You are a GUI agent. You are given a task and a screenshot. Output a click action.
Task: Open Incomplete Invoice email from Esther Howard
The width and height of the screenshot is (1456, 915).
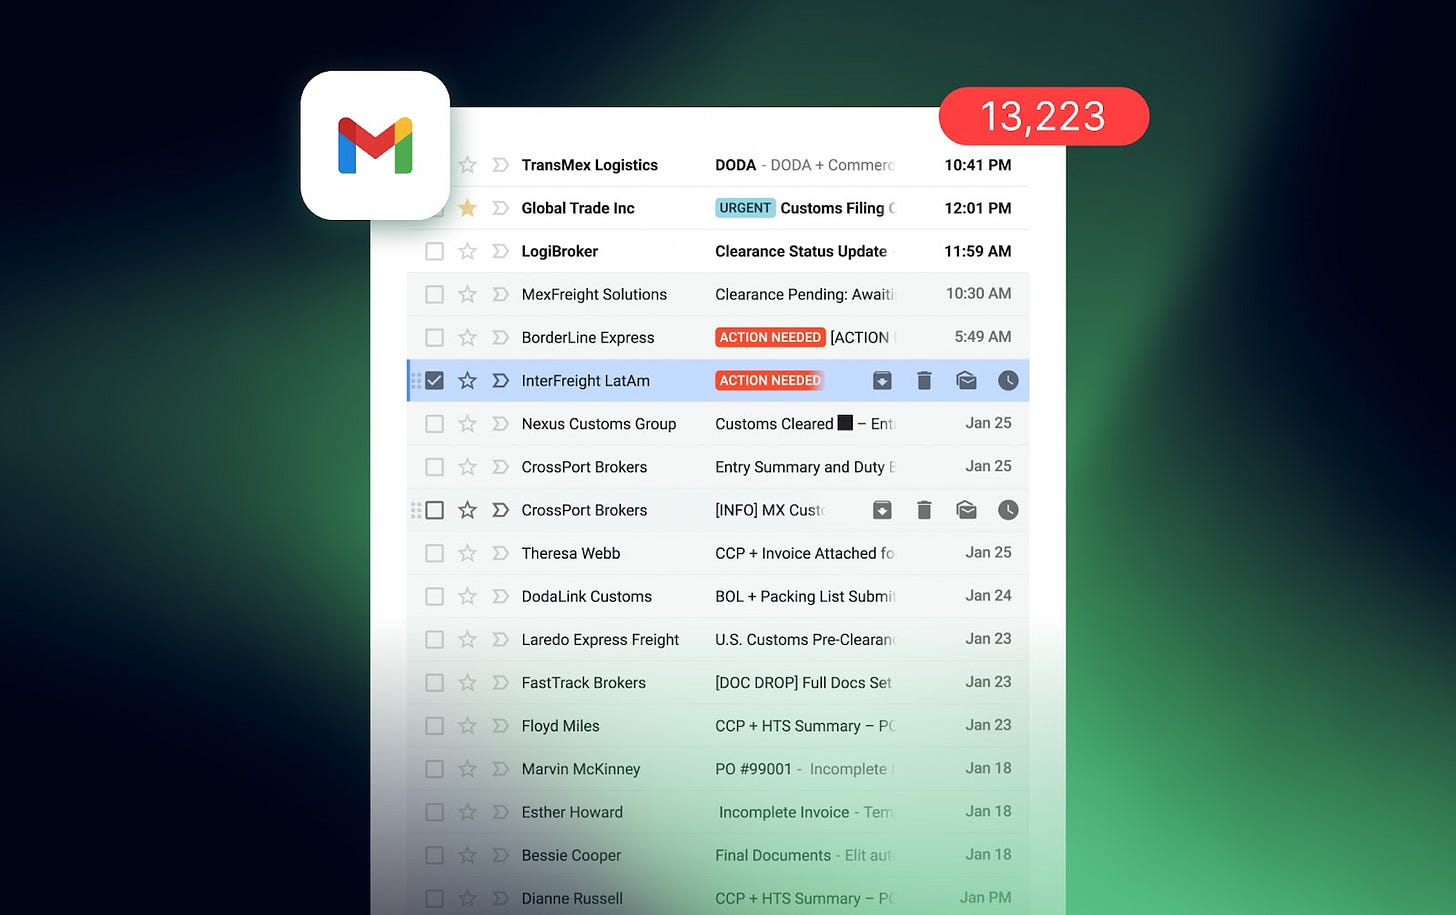click(806, 812)
